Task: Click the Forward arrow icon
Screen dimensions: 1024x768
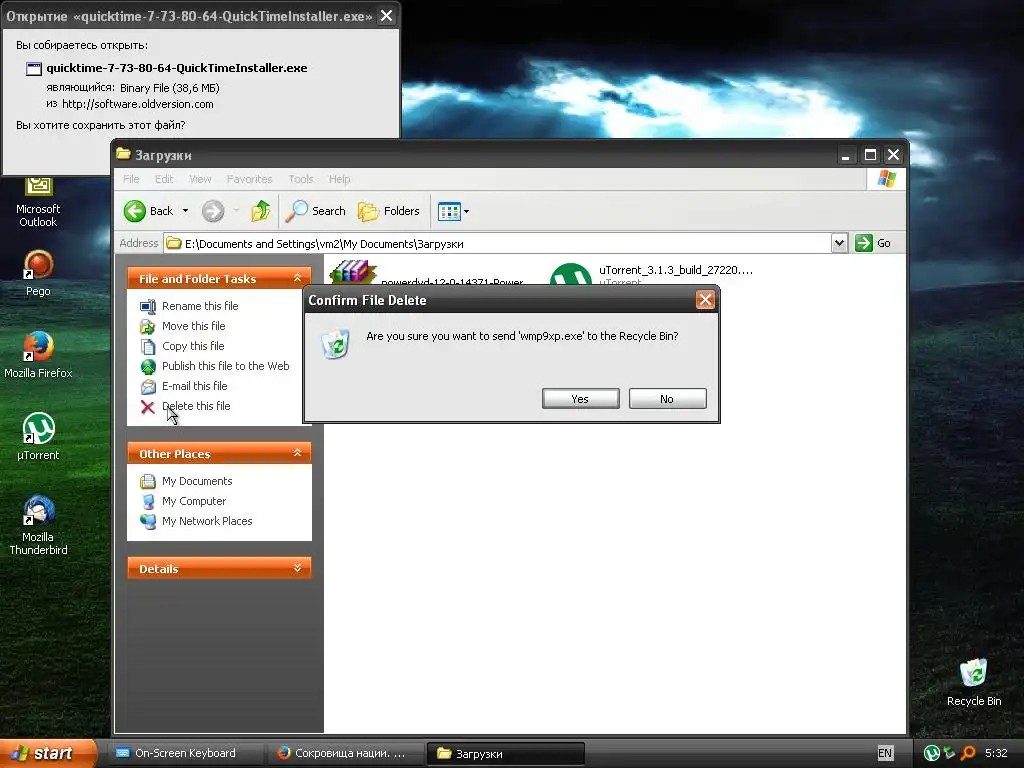Action: pyautogui.click(x=213, y=211)
